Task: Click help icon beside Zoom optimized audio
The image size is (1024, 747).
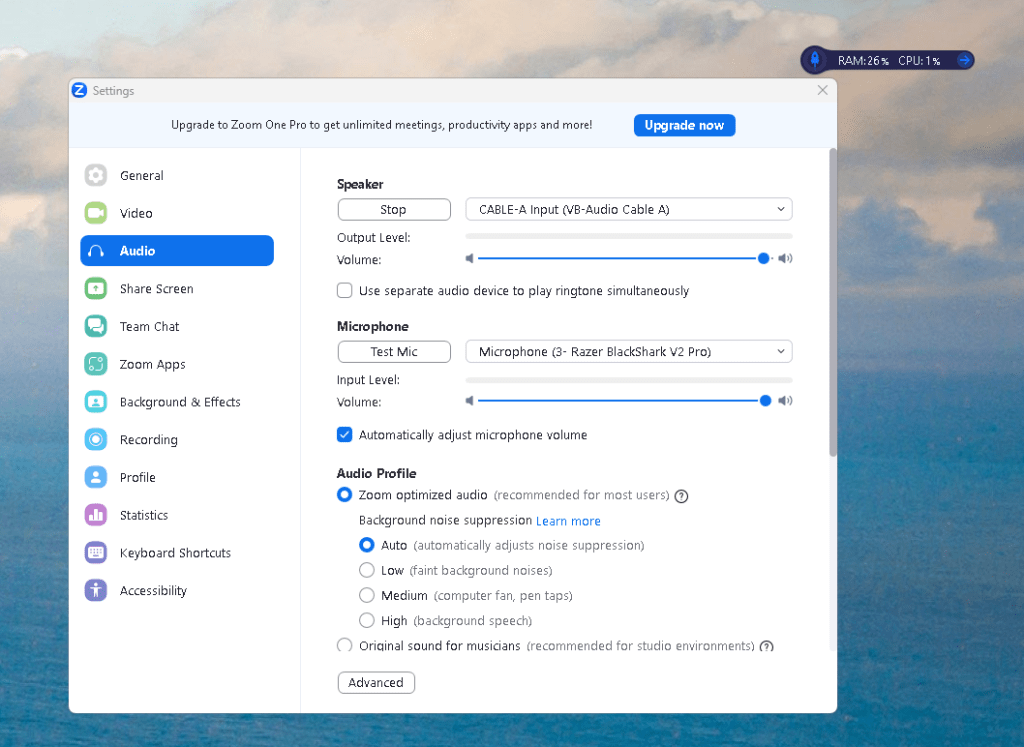Action: (x=681, y=496)
